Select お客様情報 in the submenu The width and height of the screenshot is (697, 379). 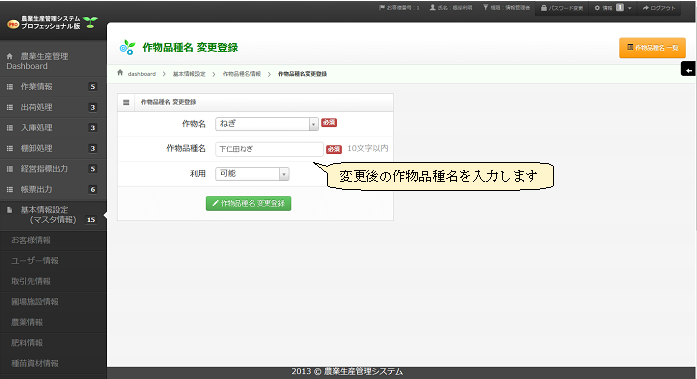(53, 240)
